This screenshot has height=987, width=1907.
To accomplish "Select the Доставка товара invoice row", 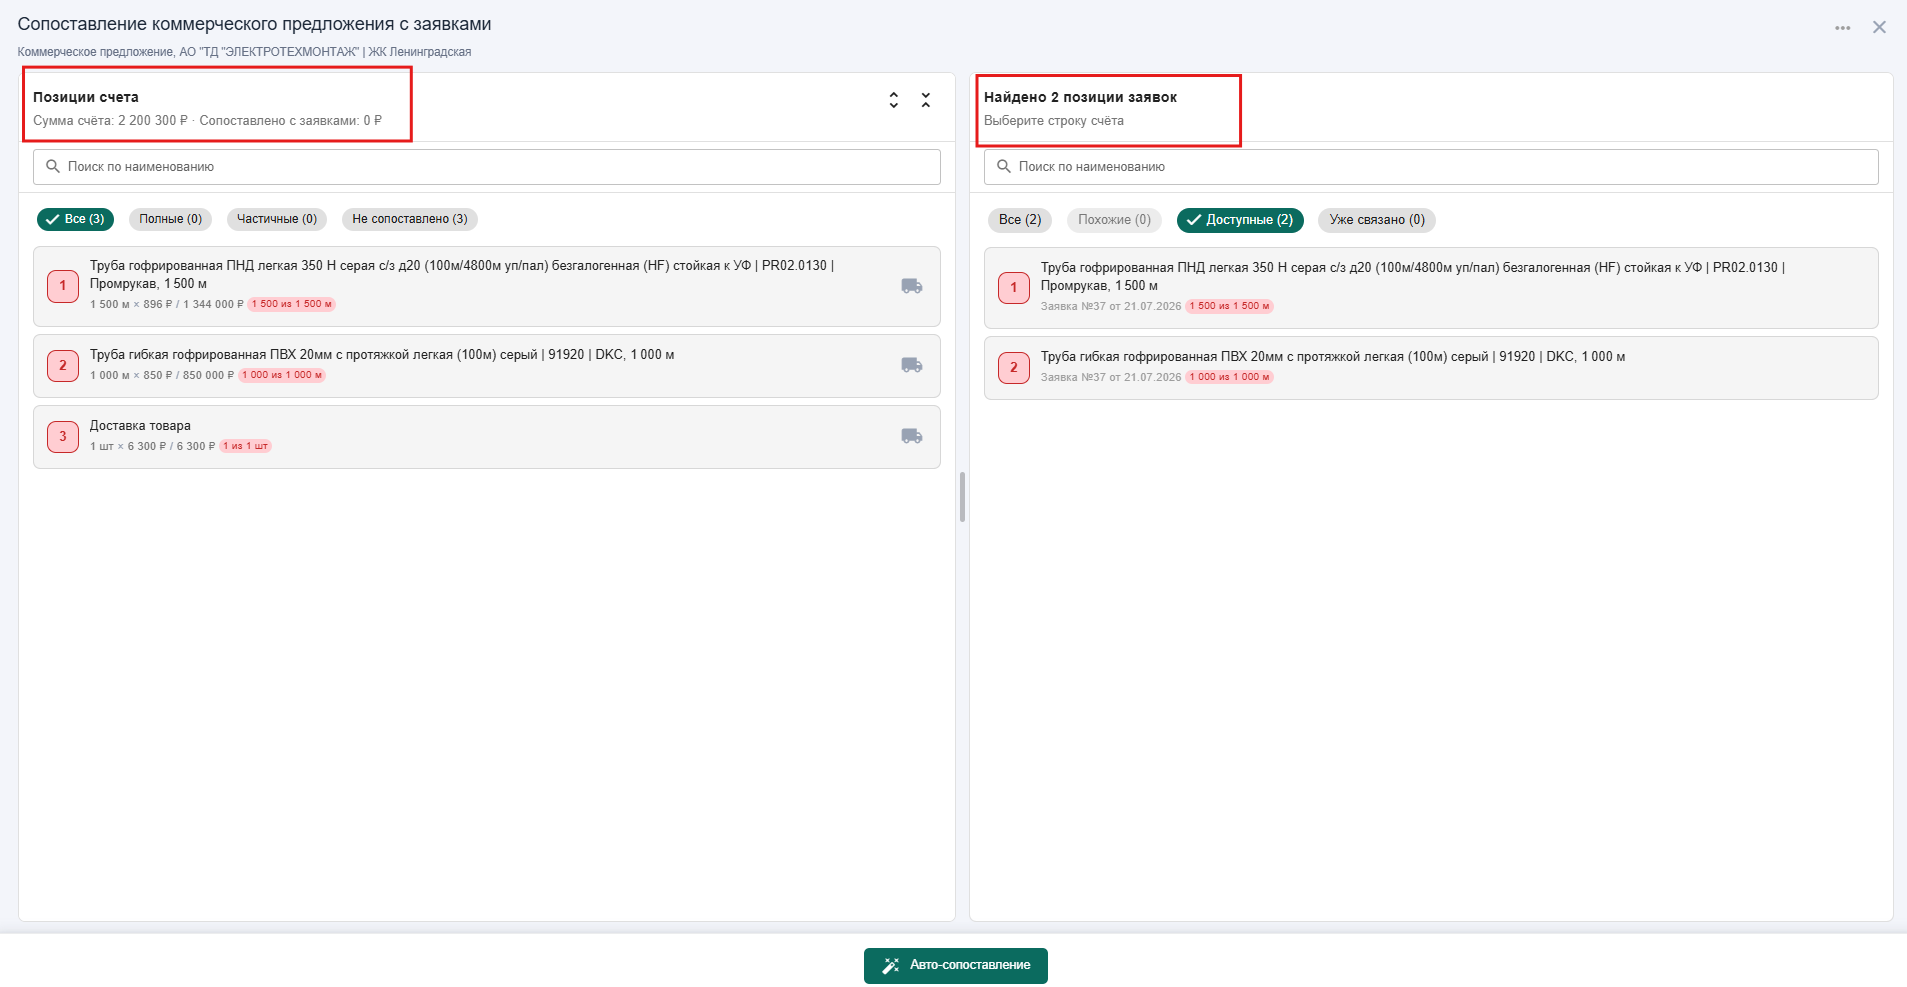I will pos(487,437).
